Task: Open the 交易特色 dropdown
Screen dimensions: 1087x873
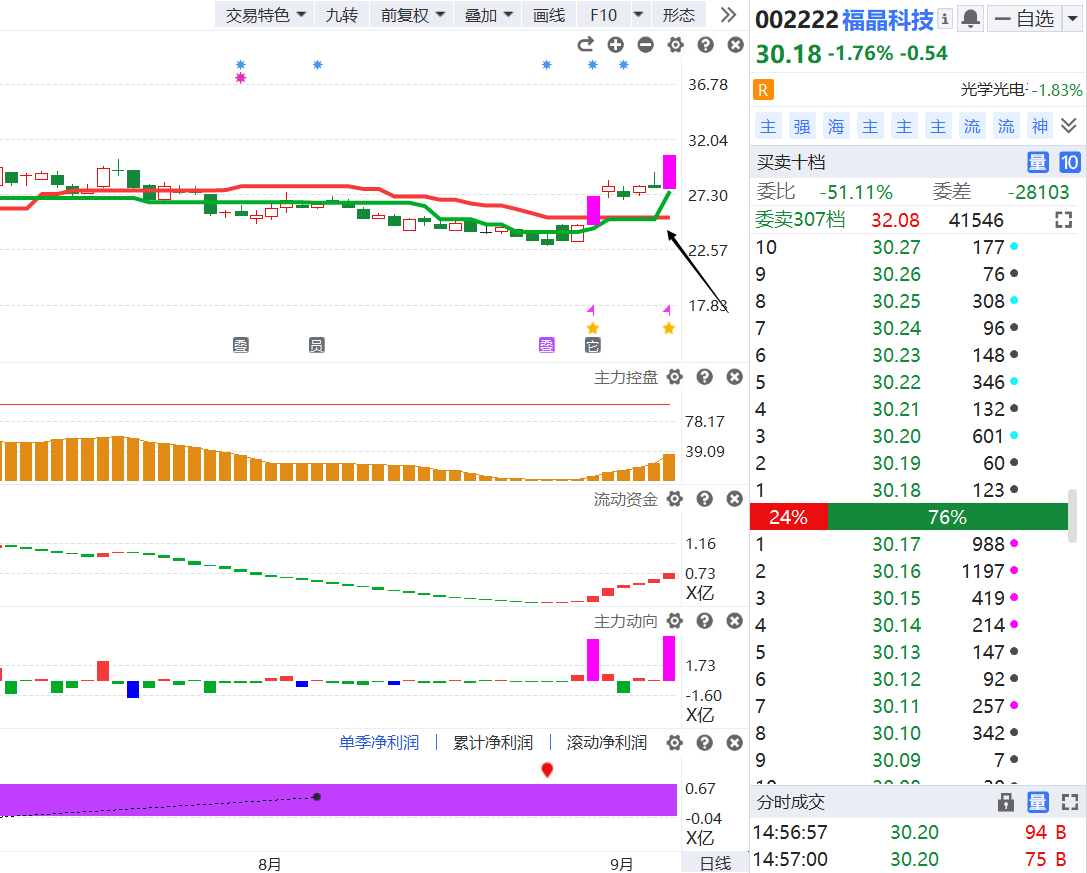Action: pyautogui.click(x=266, y=15)
